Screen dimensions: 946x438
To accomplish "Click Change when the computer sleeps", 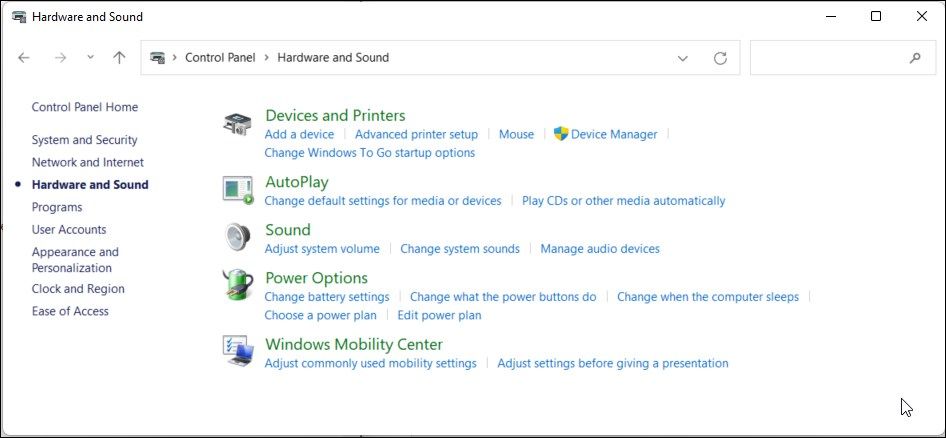I will point(708,297).
